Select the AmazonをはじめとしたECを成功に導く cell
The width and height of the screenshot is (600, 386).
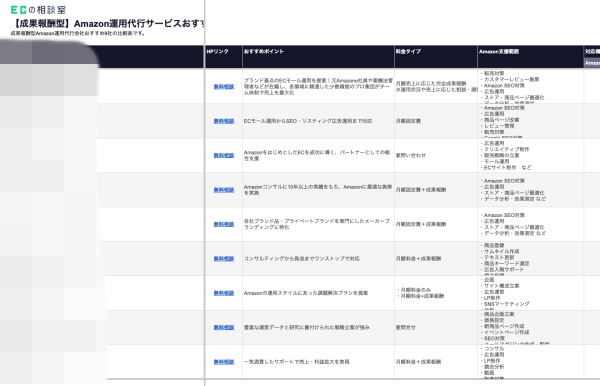317,155
